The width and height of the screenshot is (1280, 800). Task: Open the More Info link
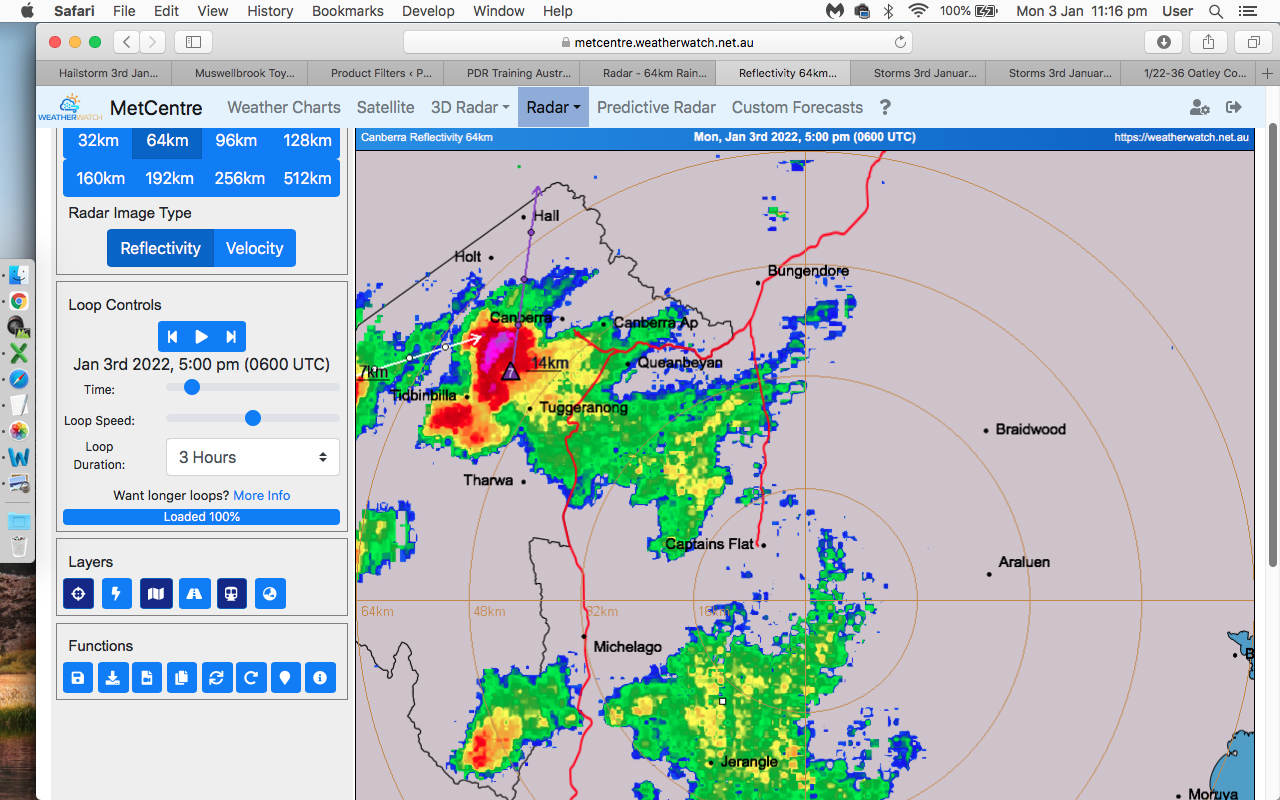(262, 495)
